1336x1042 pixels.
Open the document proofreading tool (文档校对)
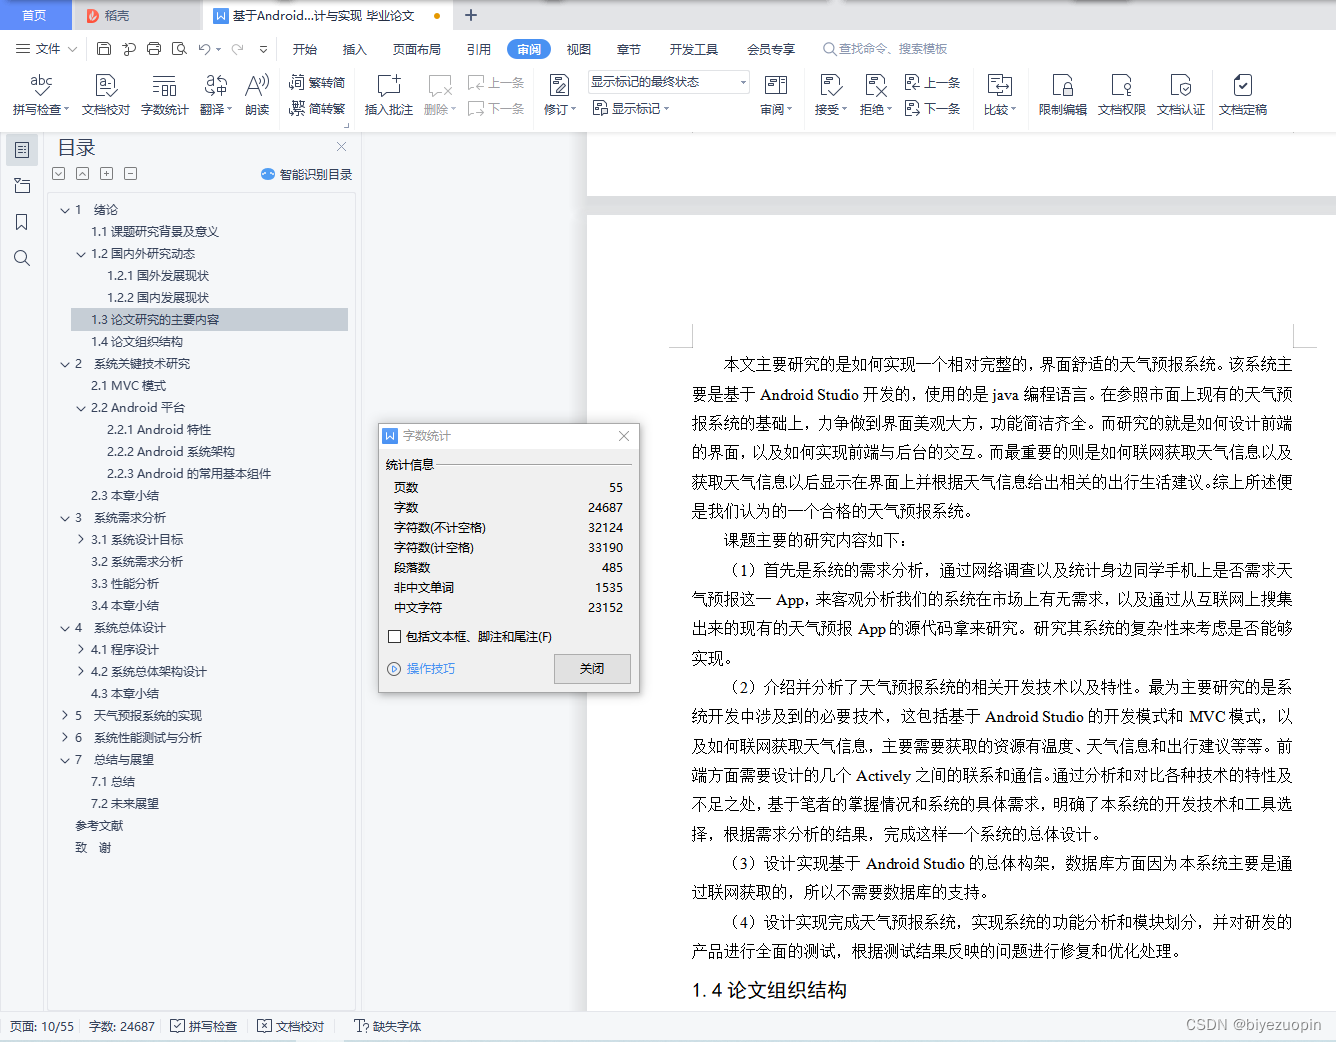(105, 95)
